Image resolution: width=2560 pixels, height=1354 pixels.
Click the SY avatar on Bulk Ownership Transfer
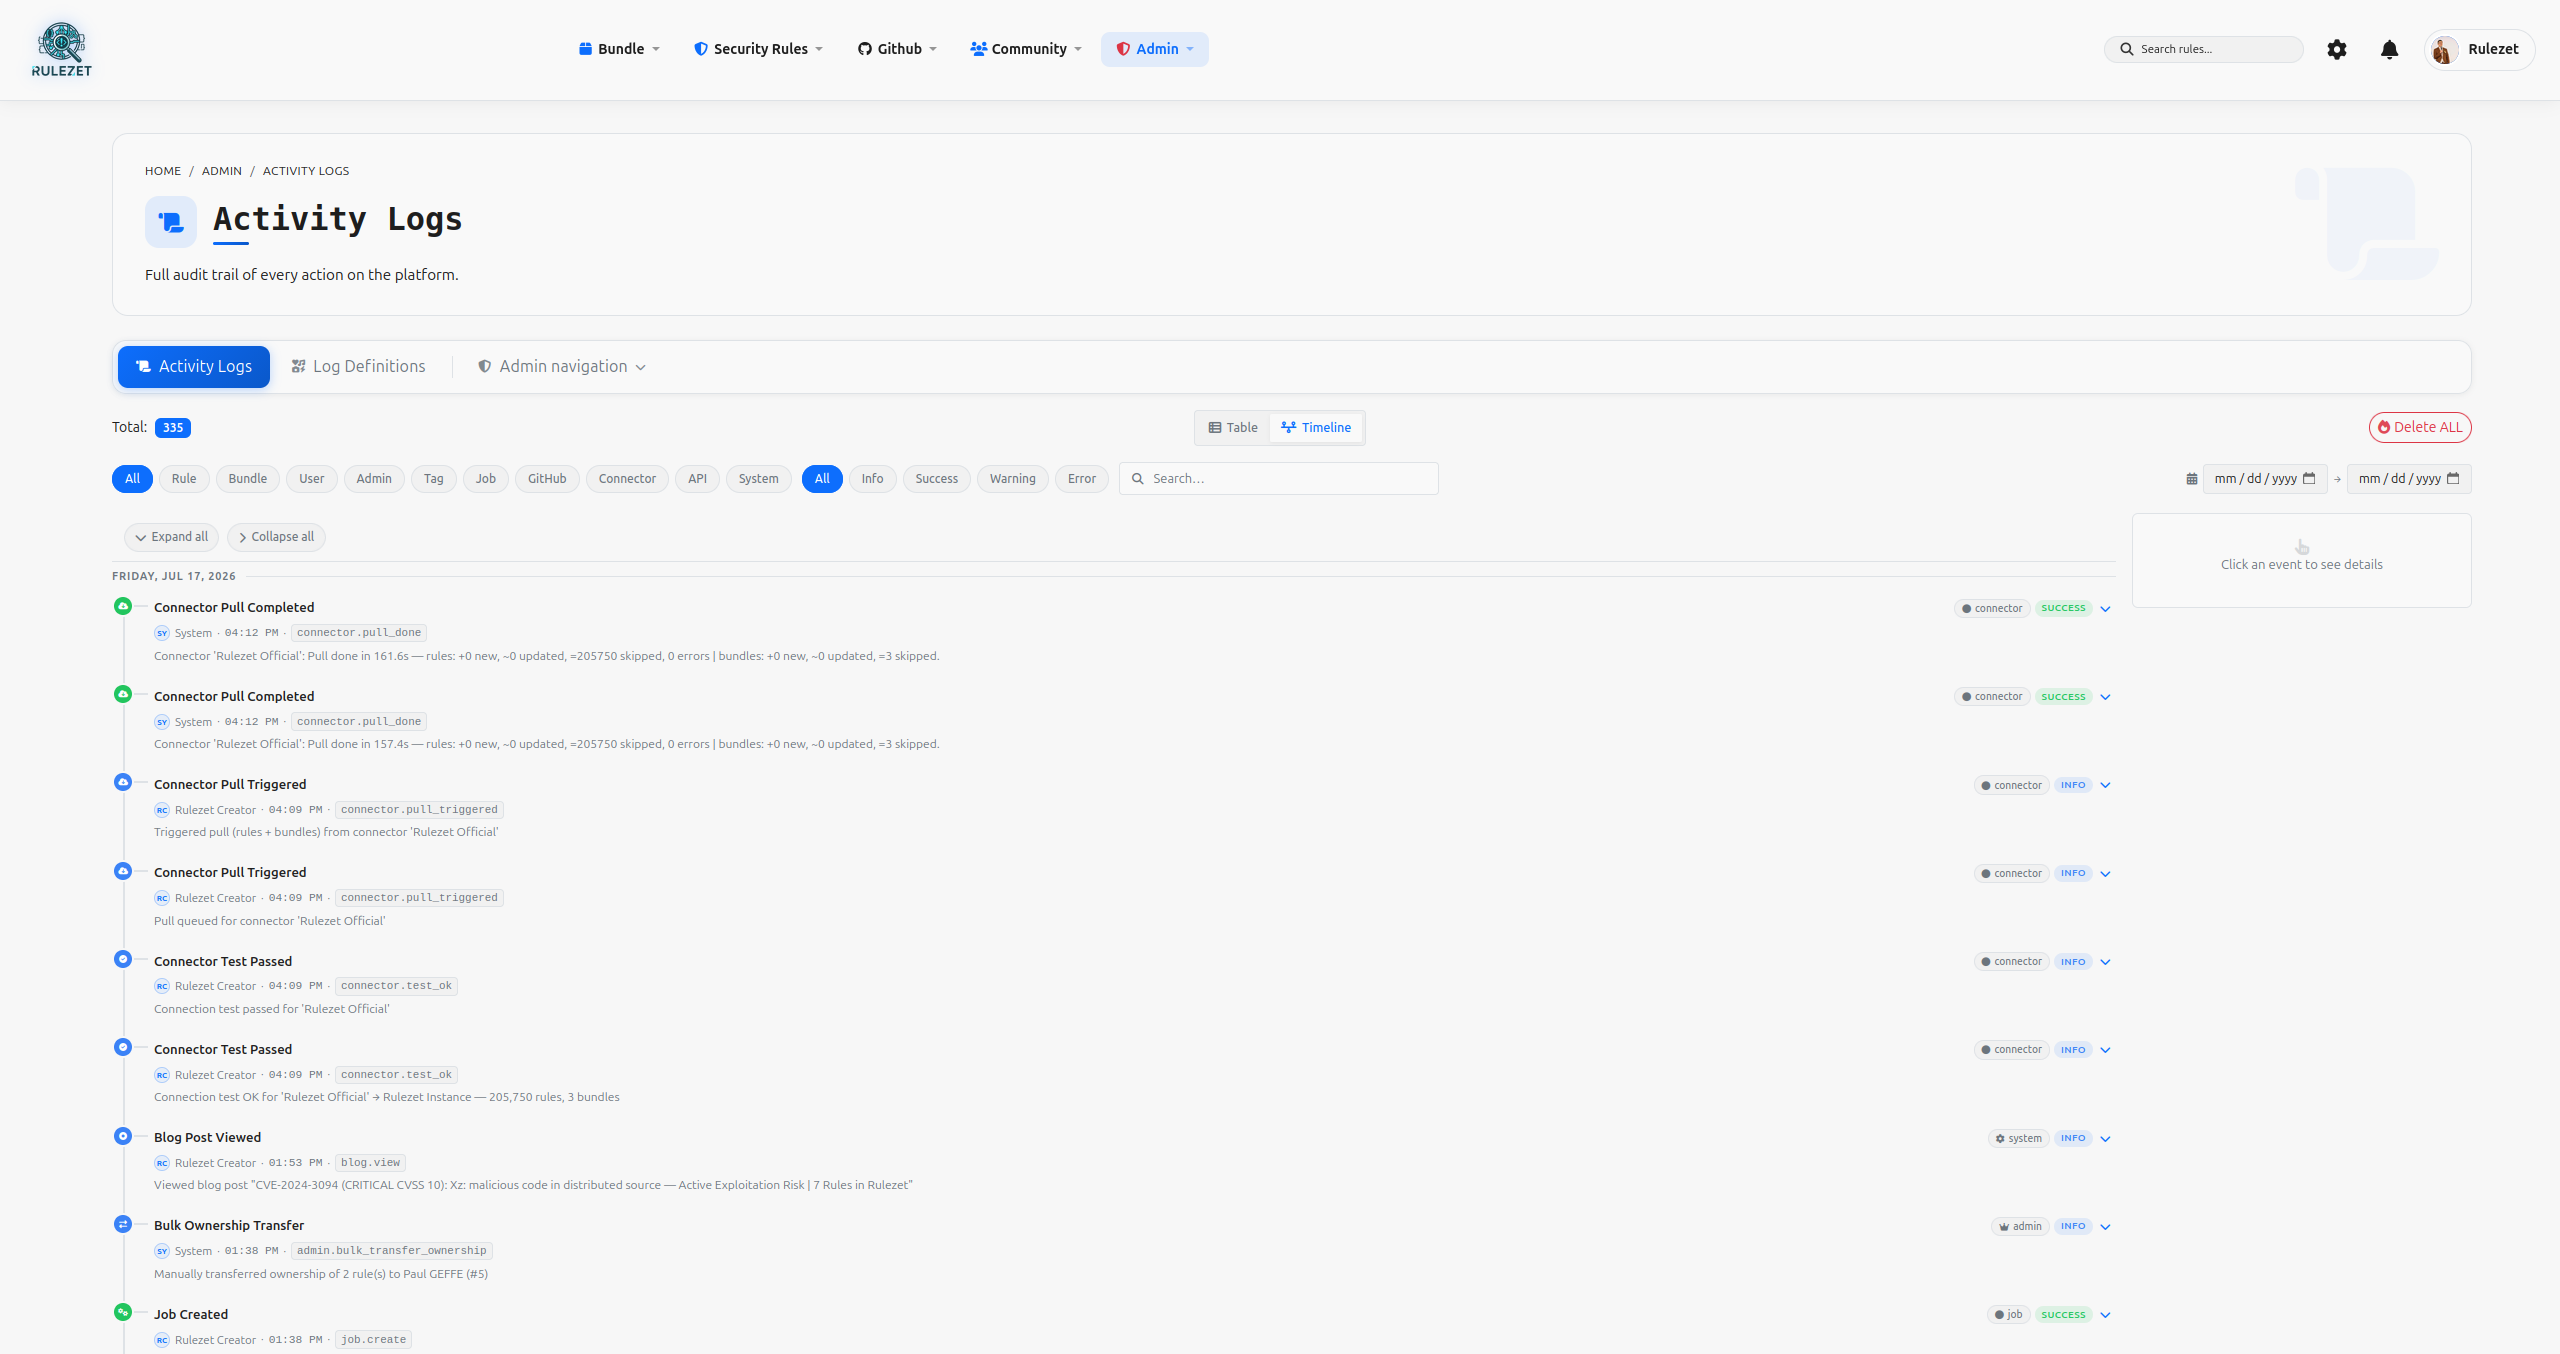(162, 1251)
